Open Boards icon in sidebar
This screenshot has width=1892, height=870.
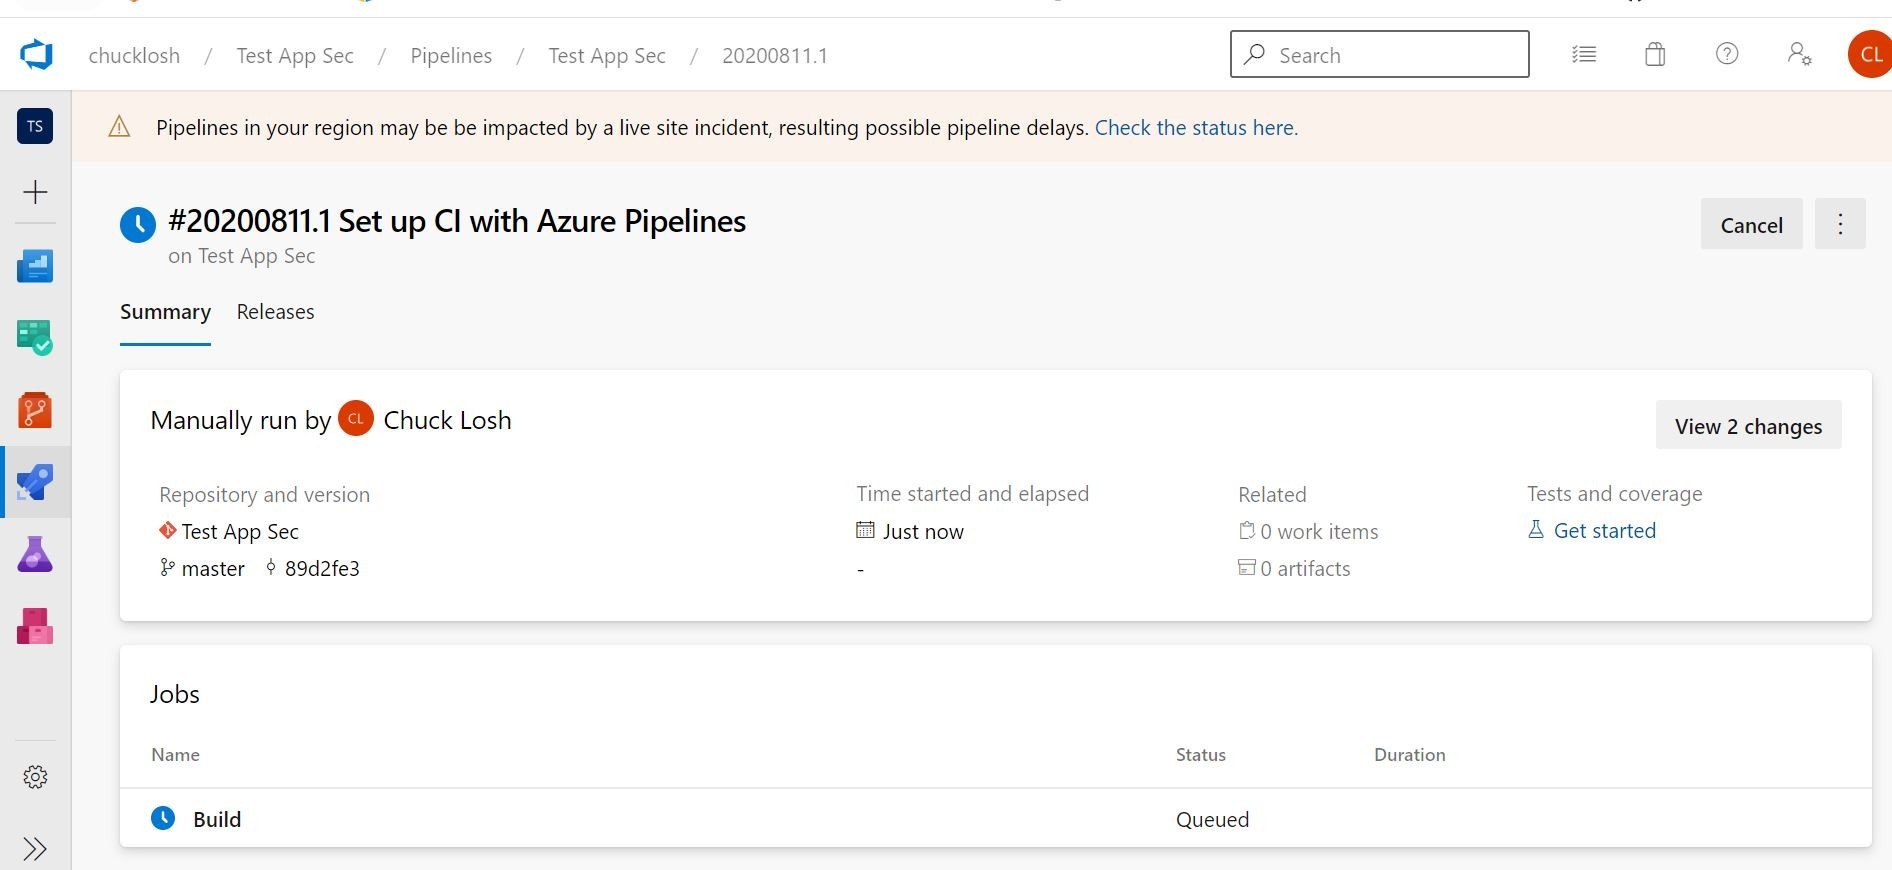pyautogui.click(x=35, y=338)
